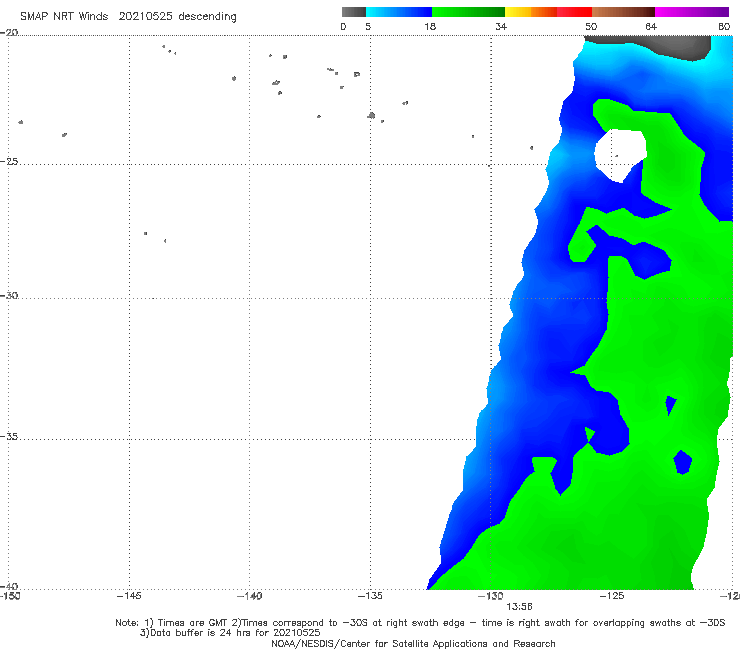Click the color bar label '64'

pos(651,26)
